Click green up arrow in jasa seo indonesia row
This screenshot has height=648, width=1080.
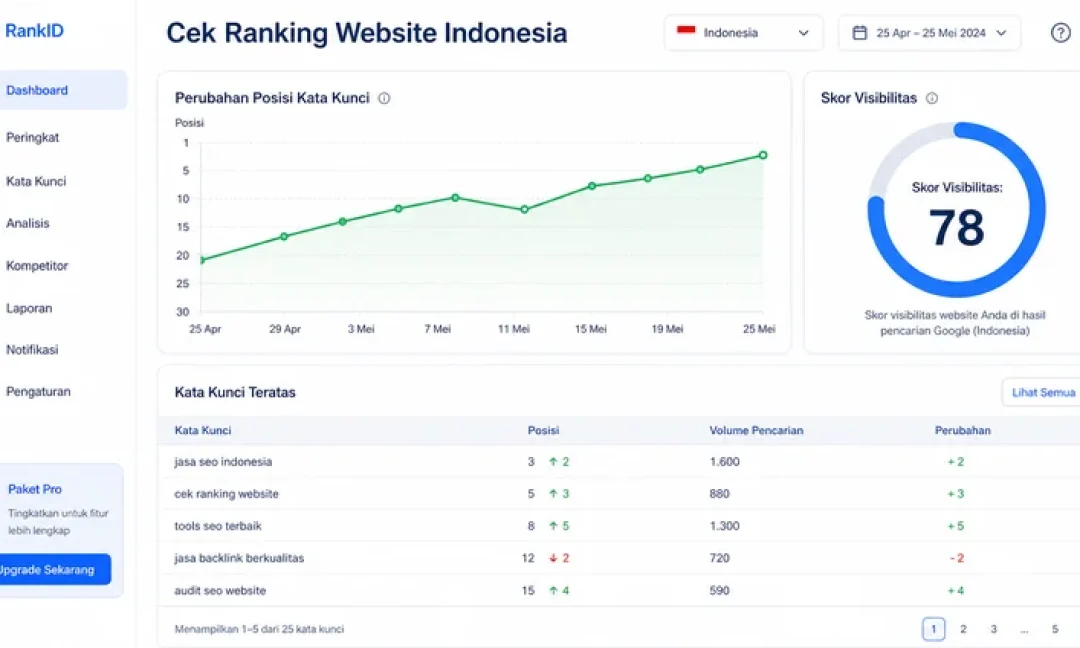click(x=553, y=462)
